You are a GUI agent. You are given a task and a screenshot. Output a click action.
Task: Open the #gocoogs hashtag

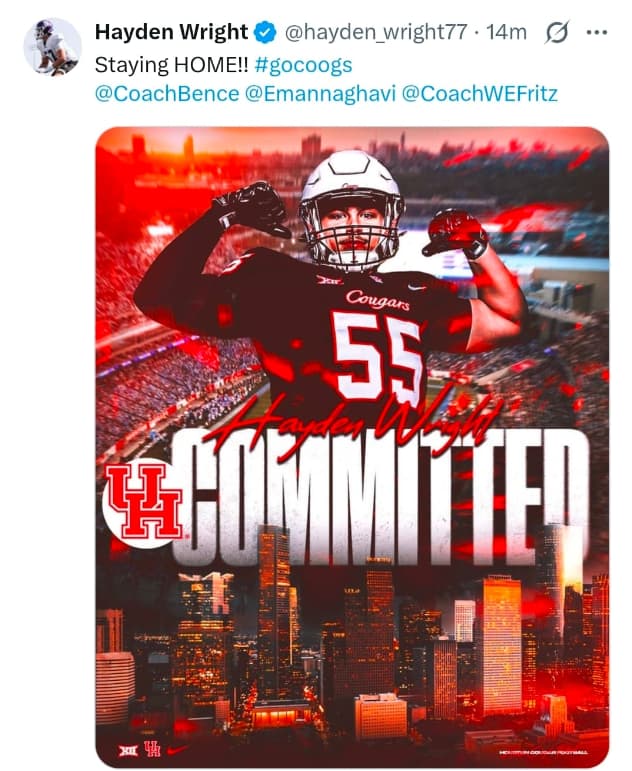tap(304, 65)
